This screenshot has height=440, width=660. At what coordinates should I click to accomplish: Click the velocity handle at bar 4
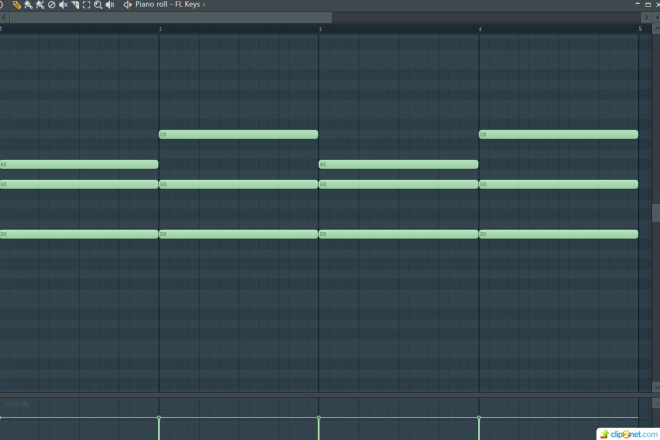click(x=479, y=417)
